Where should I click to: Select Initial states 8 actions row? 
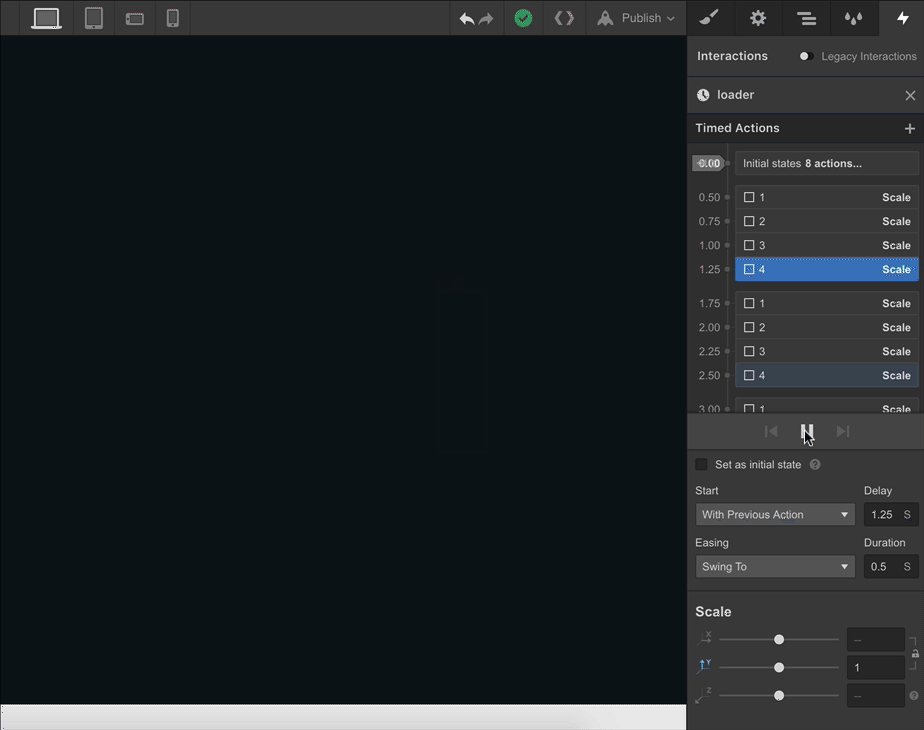tap(826, 163)
